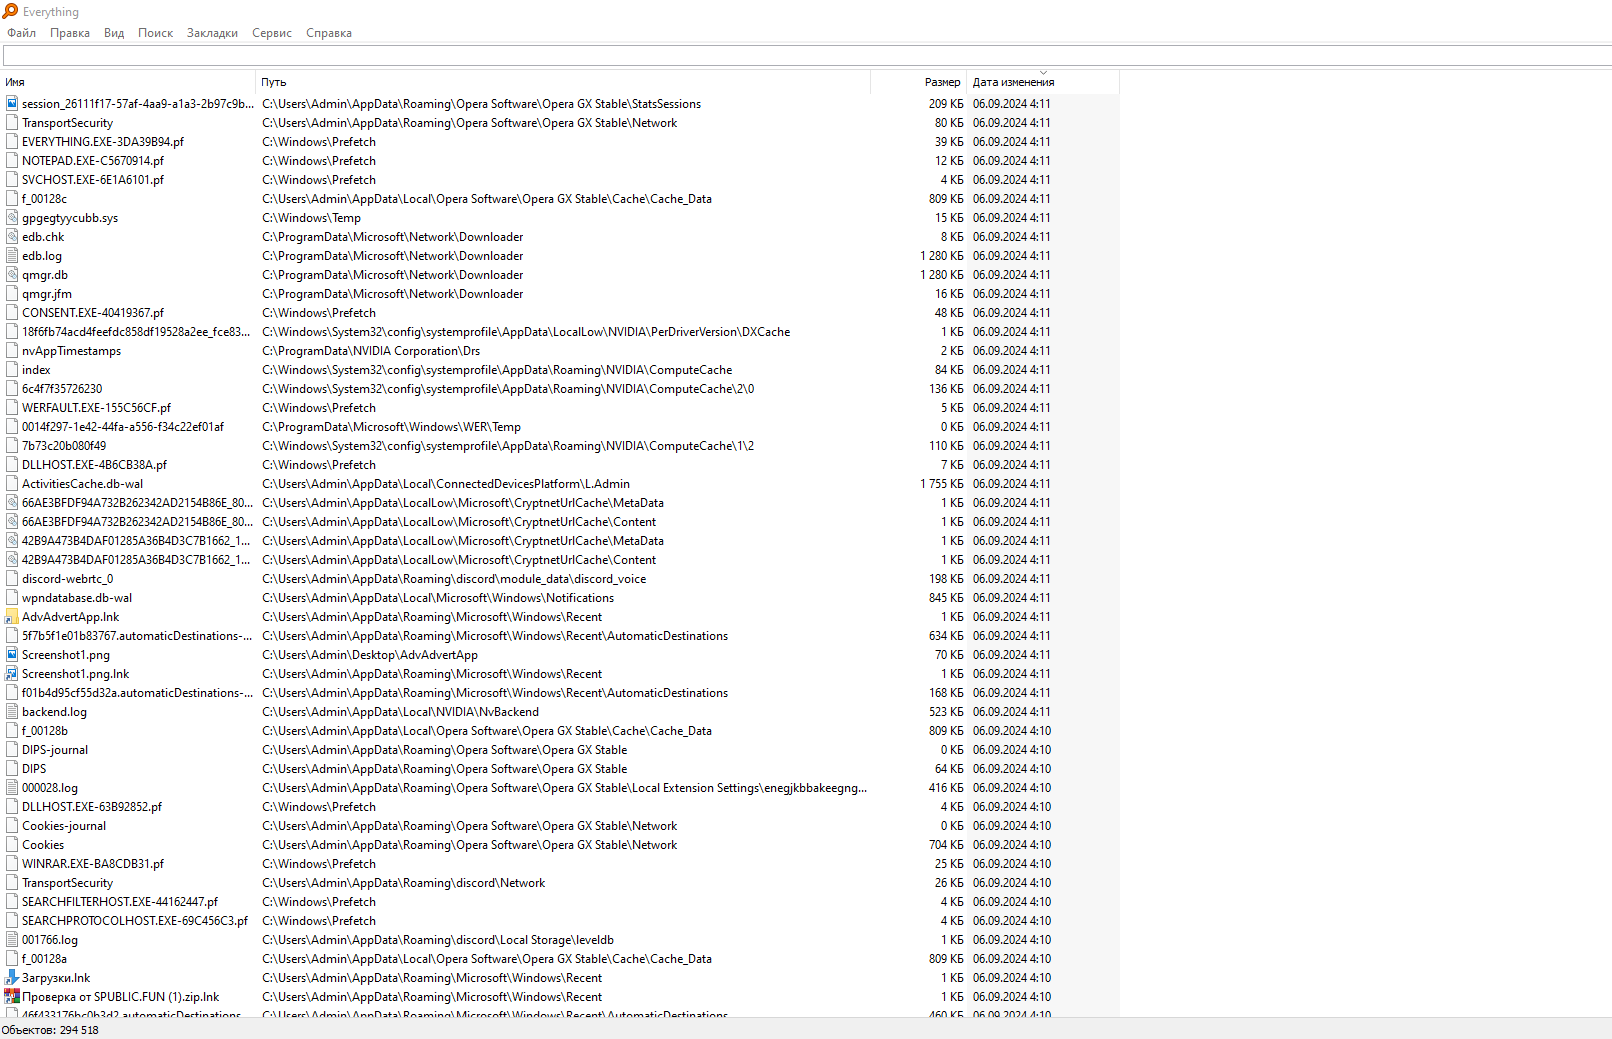
Task: Select the SVCHOST.EXE-6E1A6101.pf file name
Action: (93, 180)
